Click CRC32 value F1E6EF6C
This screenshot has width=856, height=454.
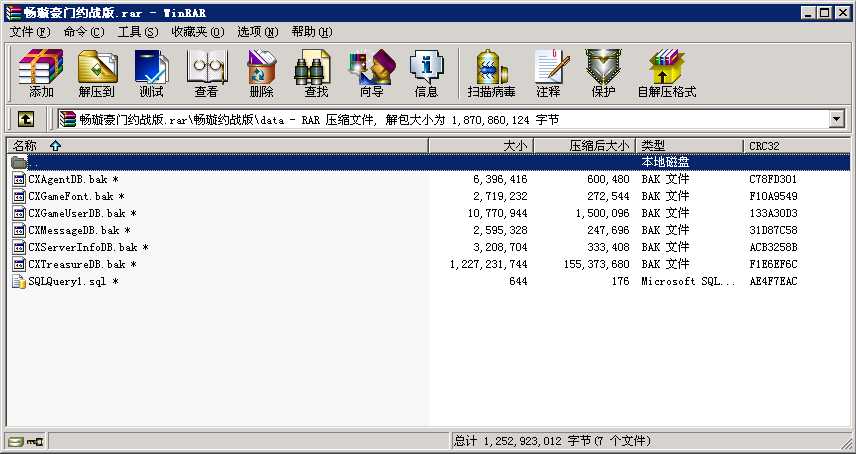click(774, 265)
